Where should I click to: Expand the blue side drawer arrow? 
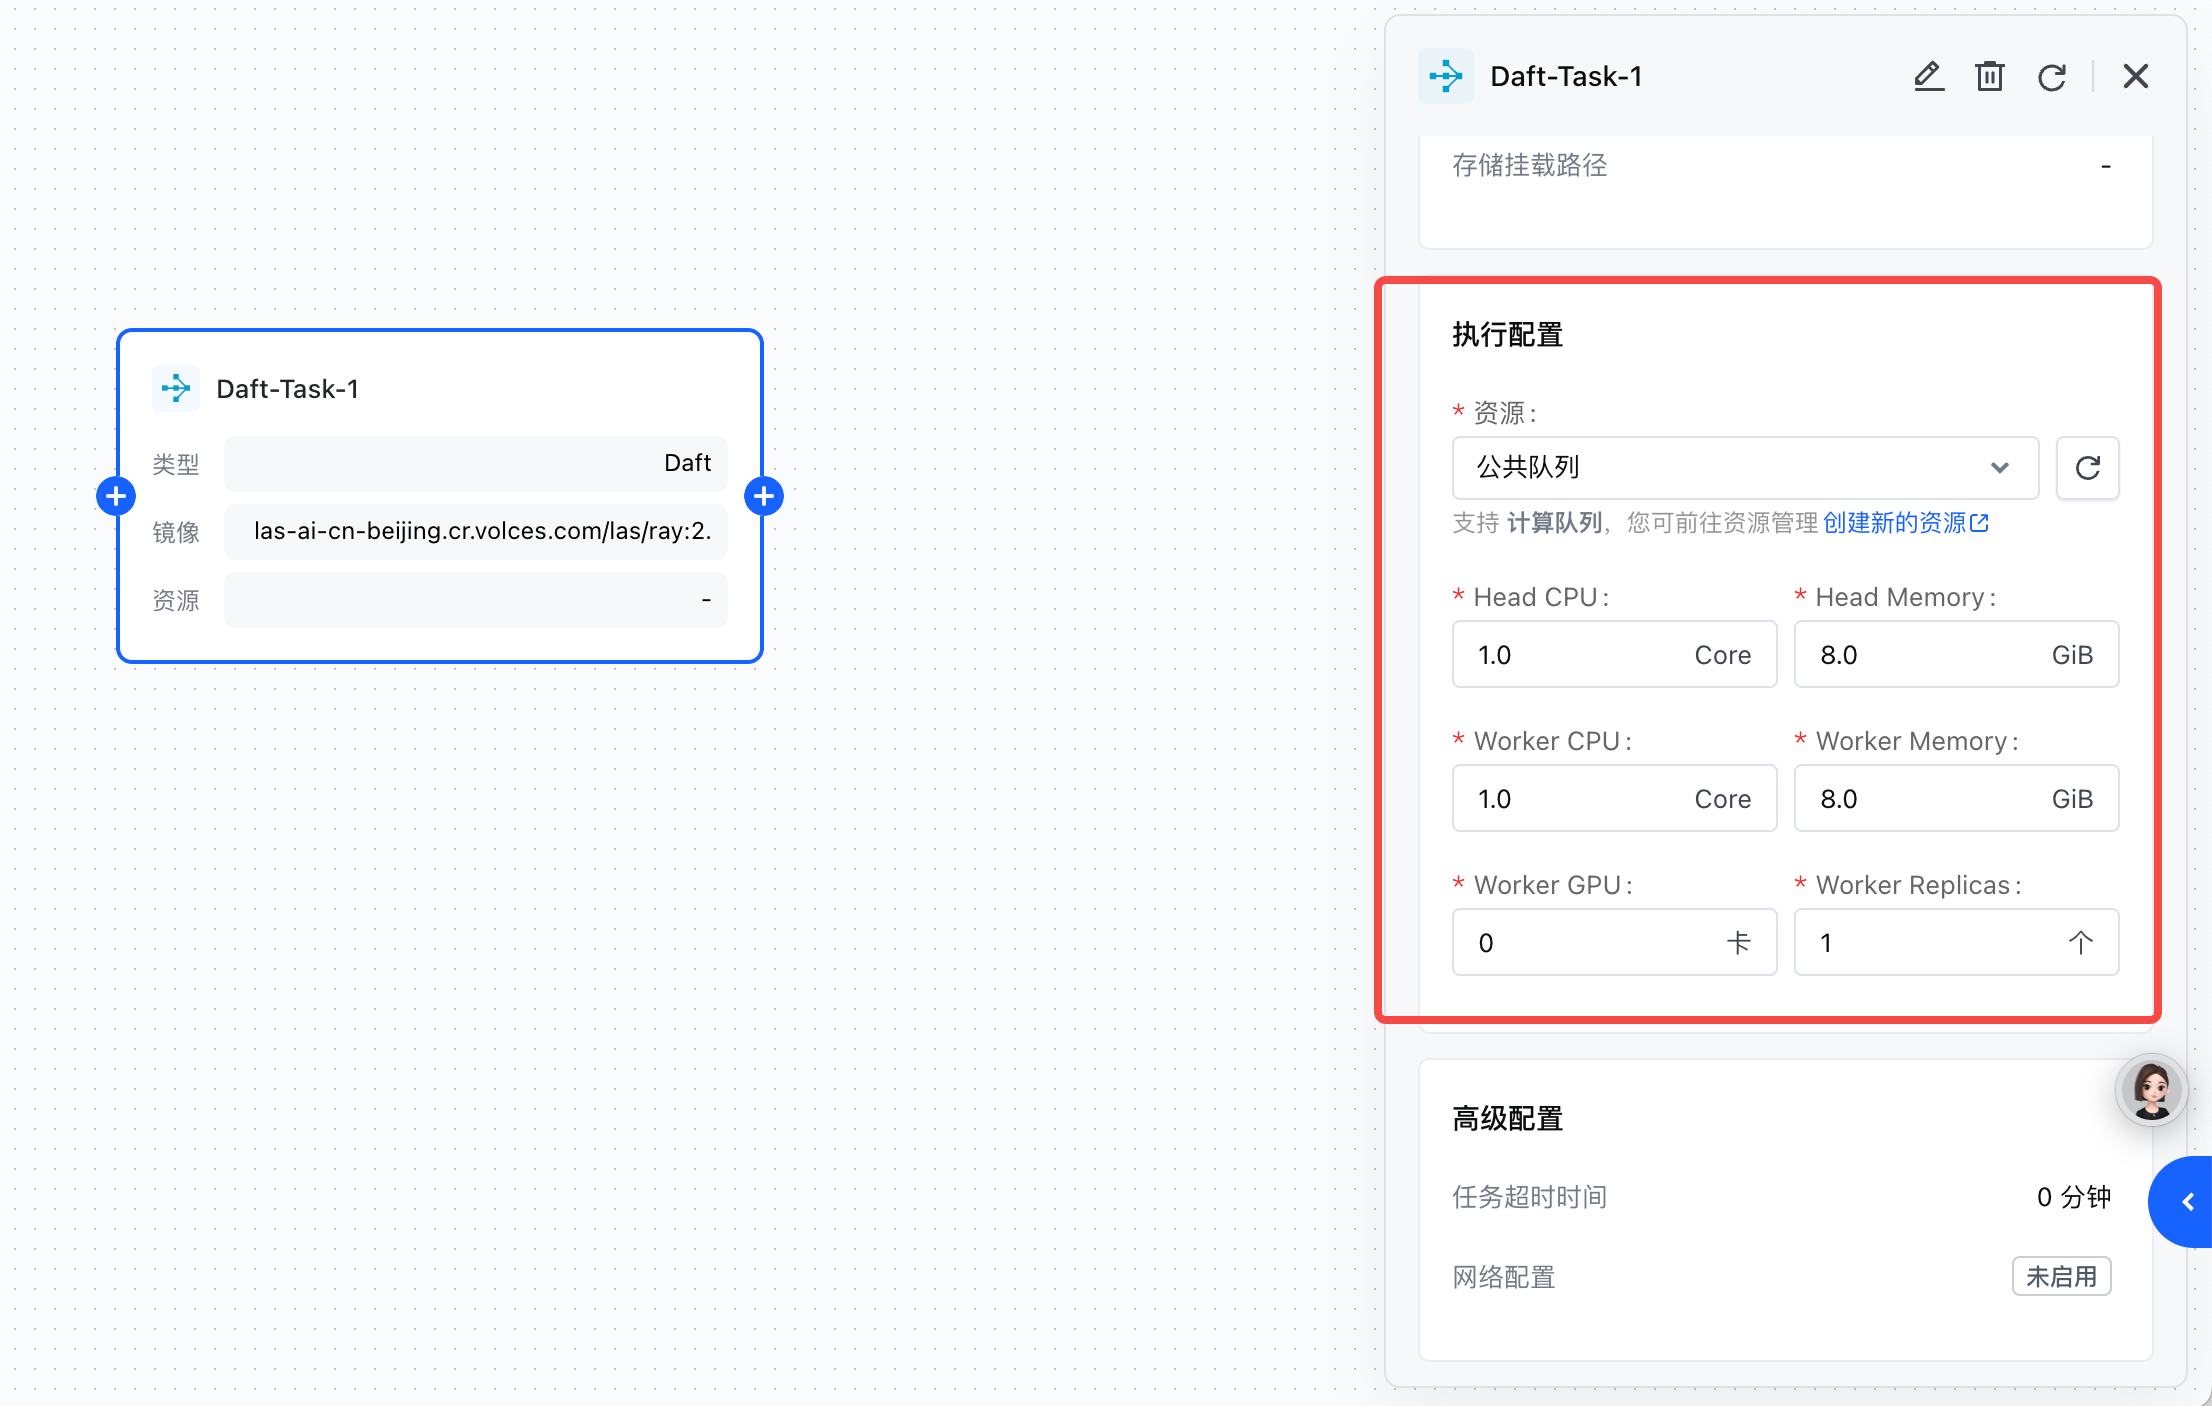(2187, 1202)
